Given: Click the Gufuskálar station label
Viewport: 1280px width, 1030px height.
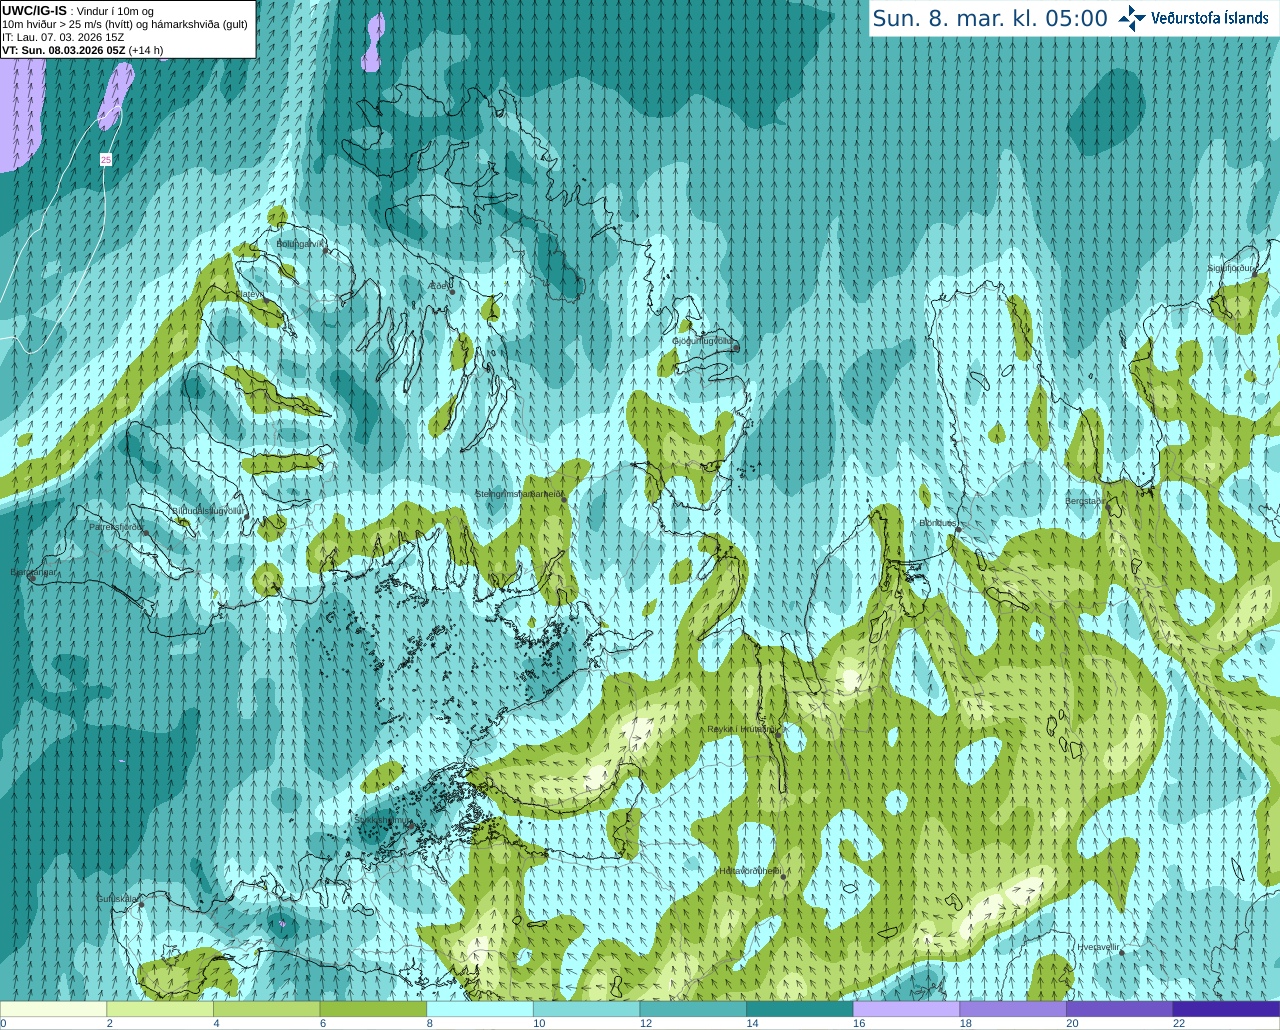Looking at the screenshot, I should click(116, 899).
